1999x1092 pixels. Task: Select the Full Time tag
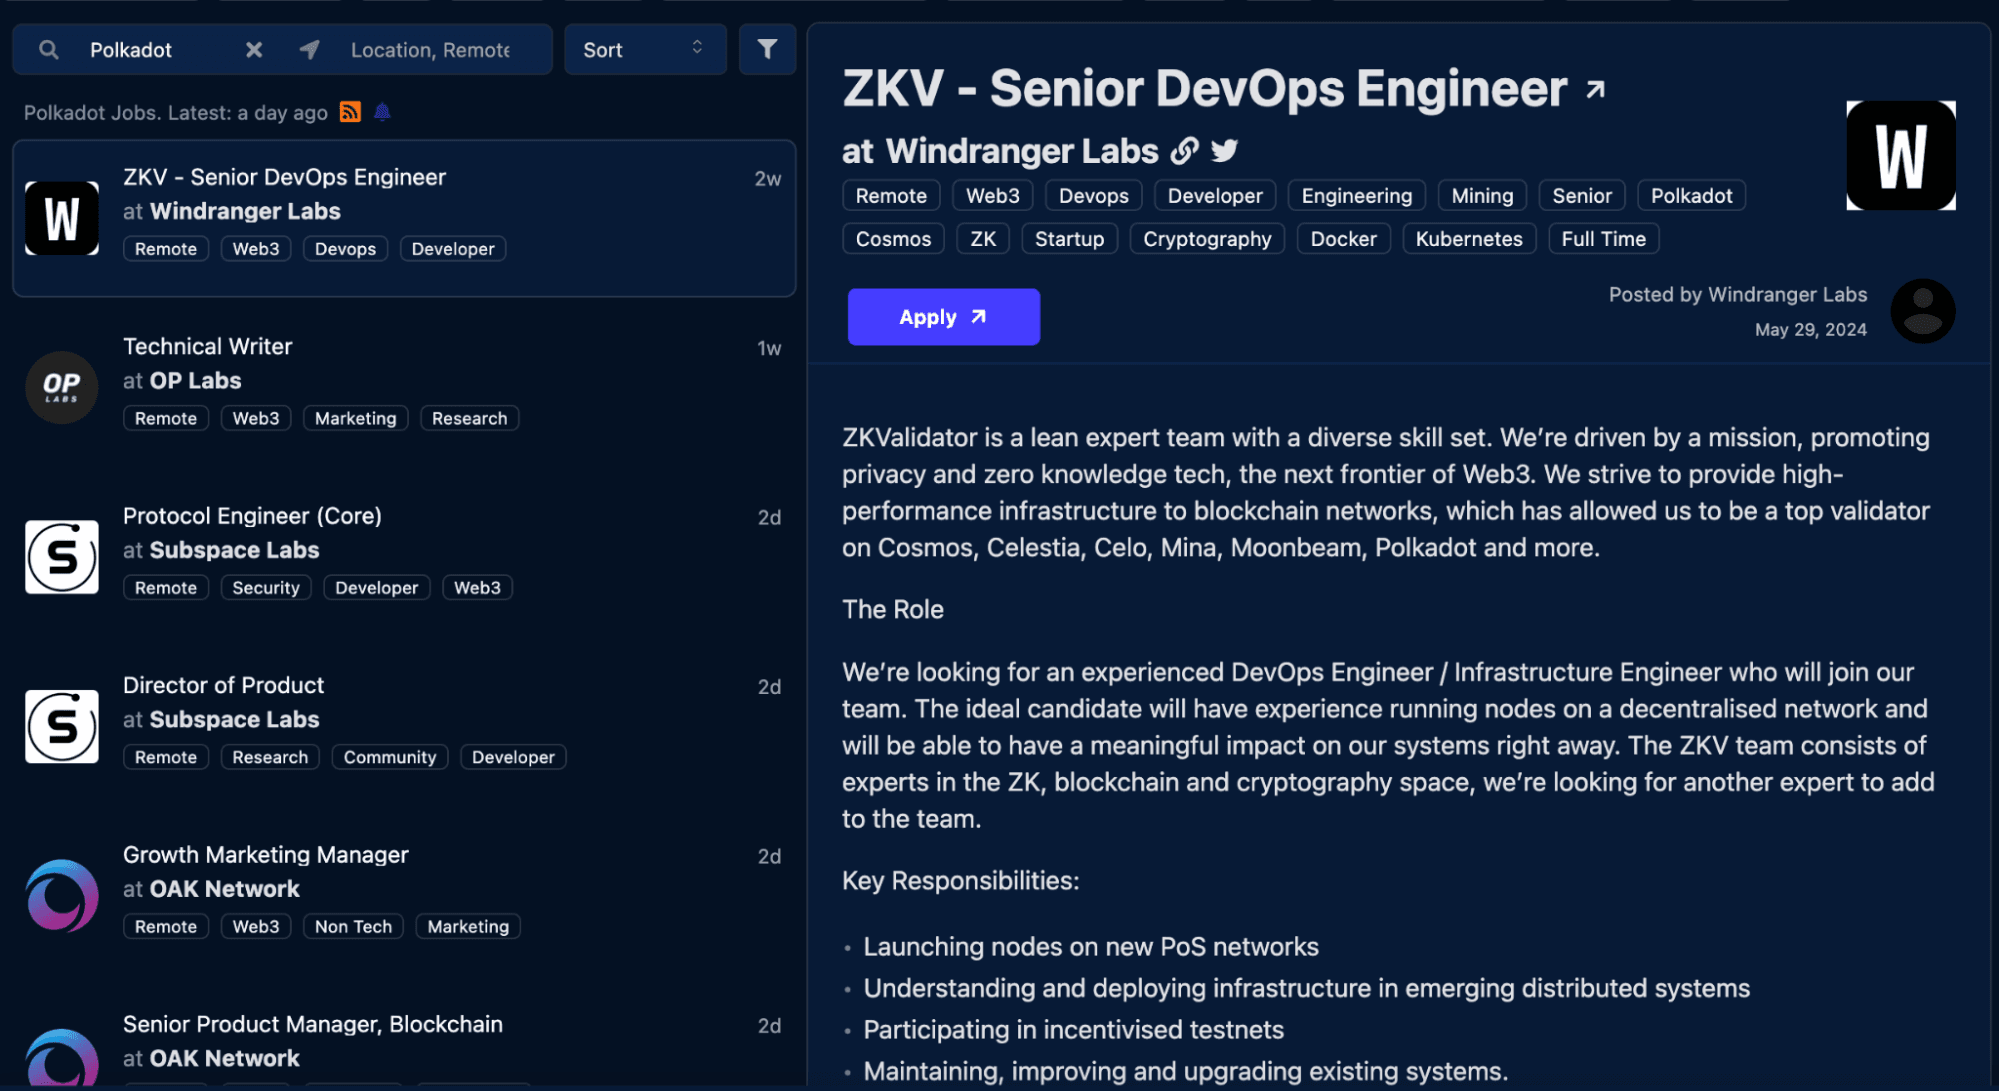click(1604, 239)
